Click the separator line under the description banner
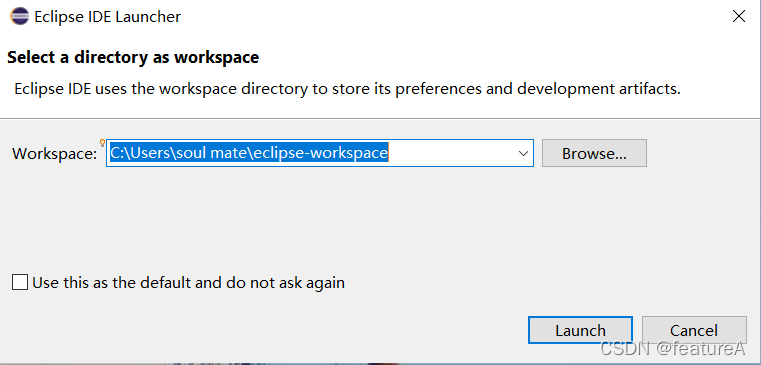This screenshot has height=365, width=761. pyautogui.click(x=380, y=118)
